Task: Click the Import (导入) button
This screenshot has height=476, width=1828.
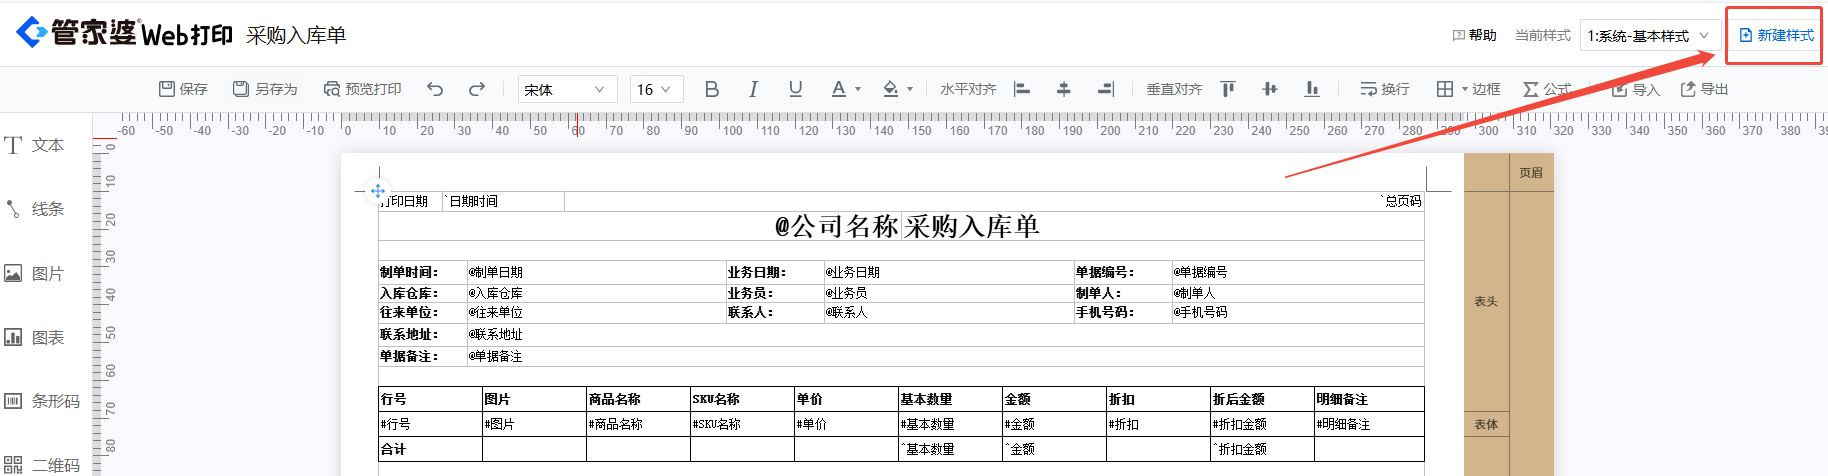Action: pos(1636,89)
